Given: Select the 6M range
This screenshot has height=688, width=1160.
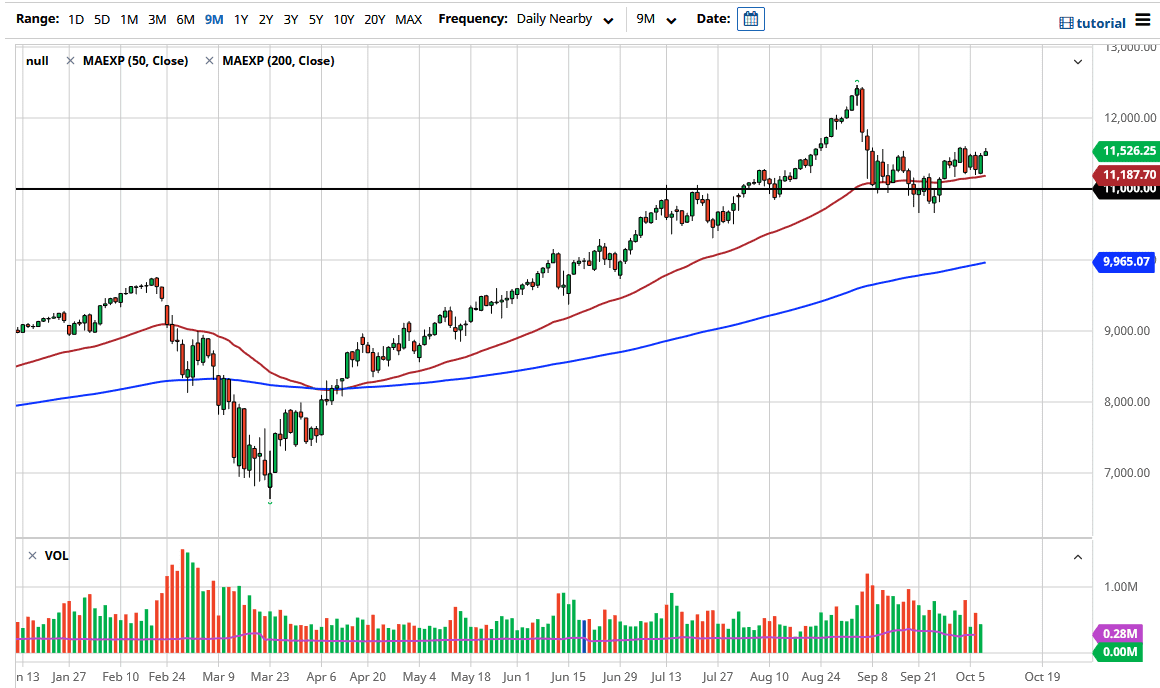Looking at the screenshot, I should [185, 19].
